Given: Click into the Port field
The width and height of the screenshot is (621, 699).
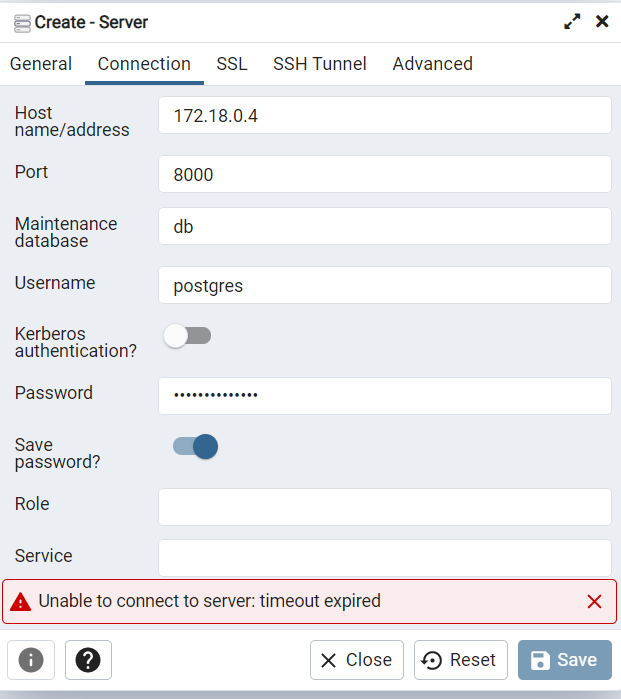Looking at the screenshot, I should click(x=384, y=174).
